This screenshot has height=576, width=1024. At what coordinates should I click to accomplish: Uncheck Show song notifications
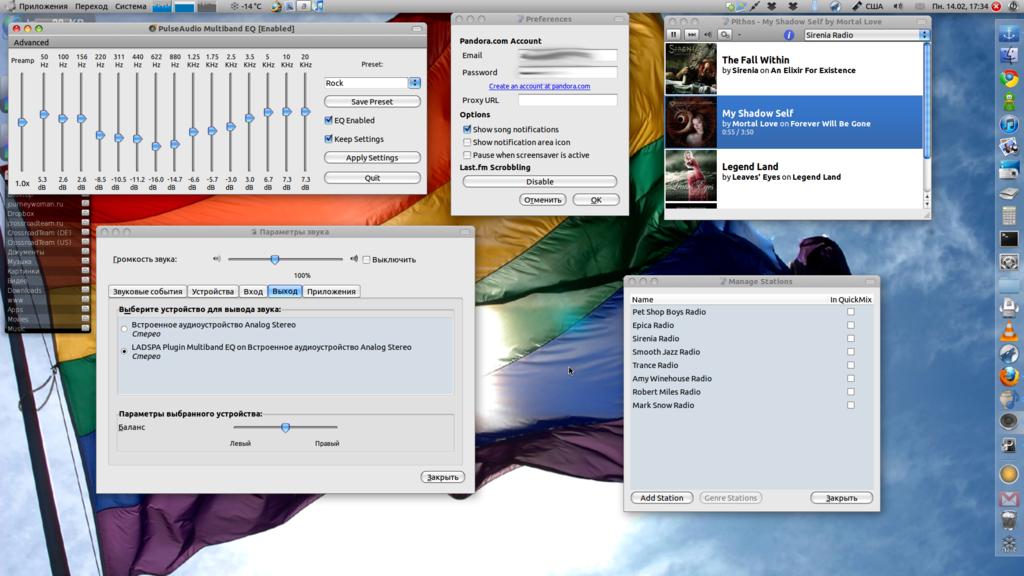click(467, 129)
